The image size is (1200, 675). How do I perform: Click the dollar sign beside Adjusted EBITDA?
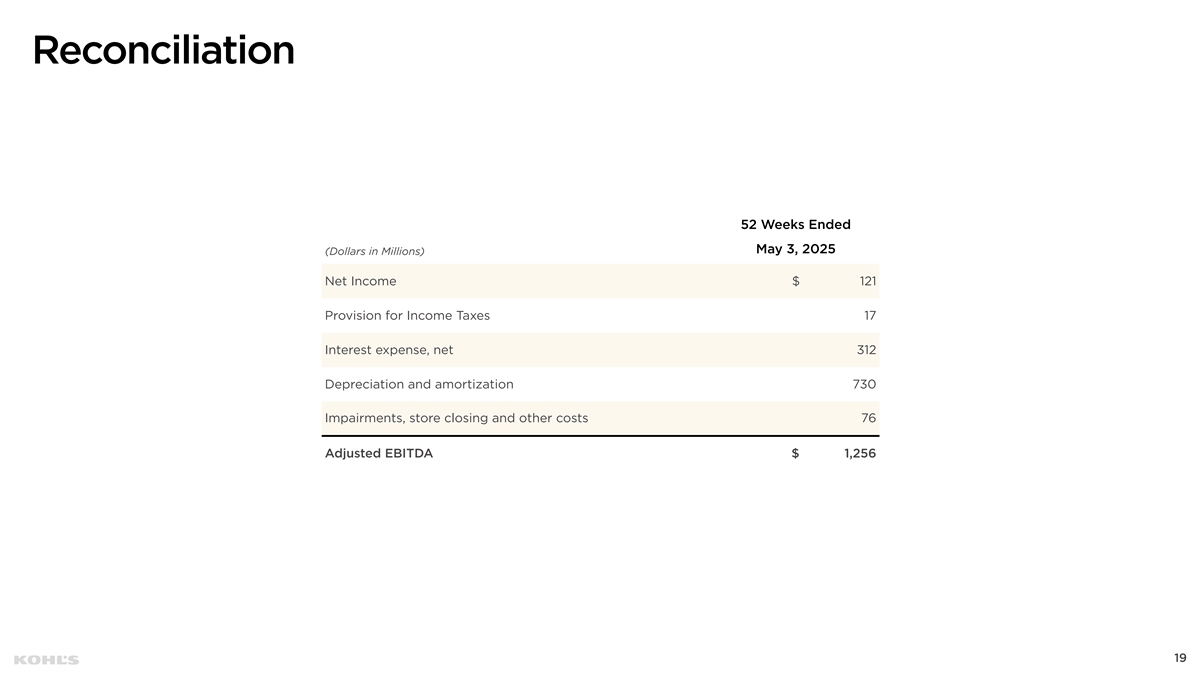point(795,454)
